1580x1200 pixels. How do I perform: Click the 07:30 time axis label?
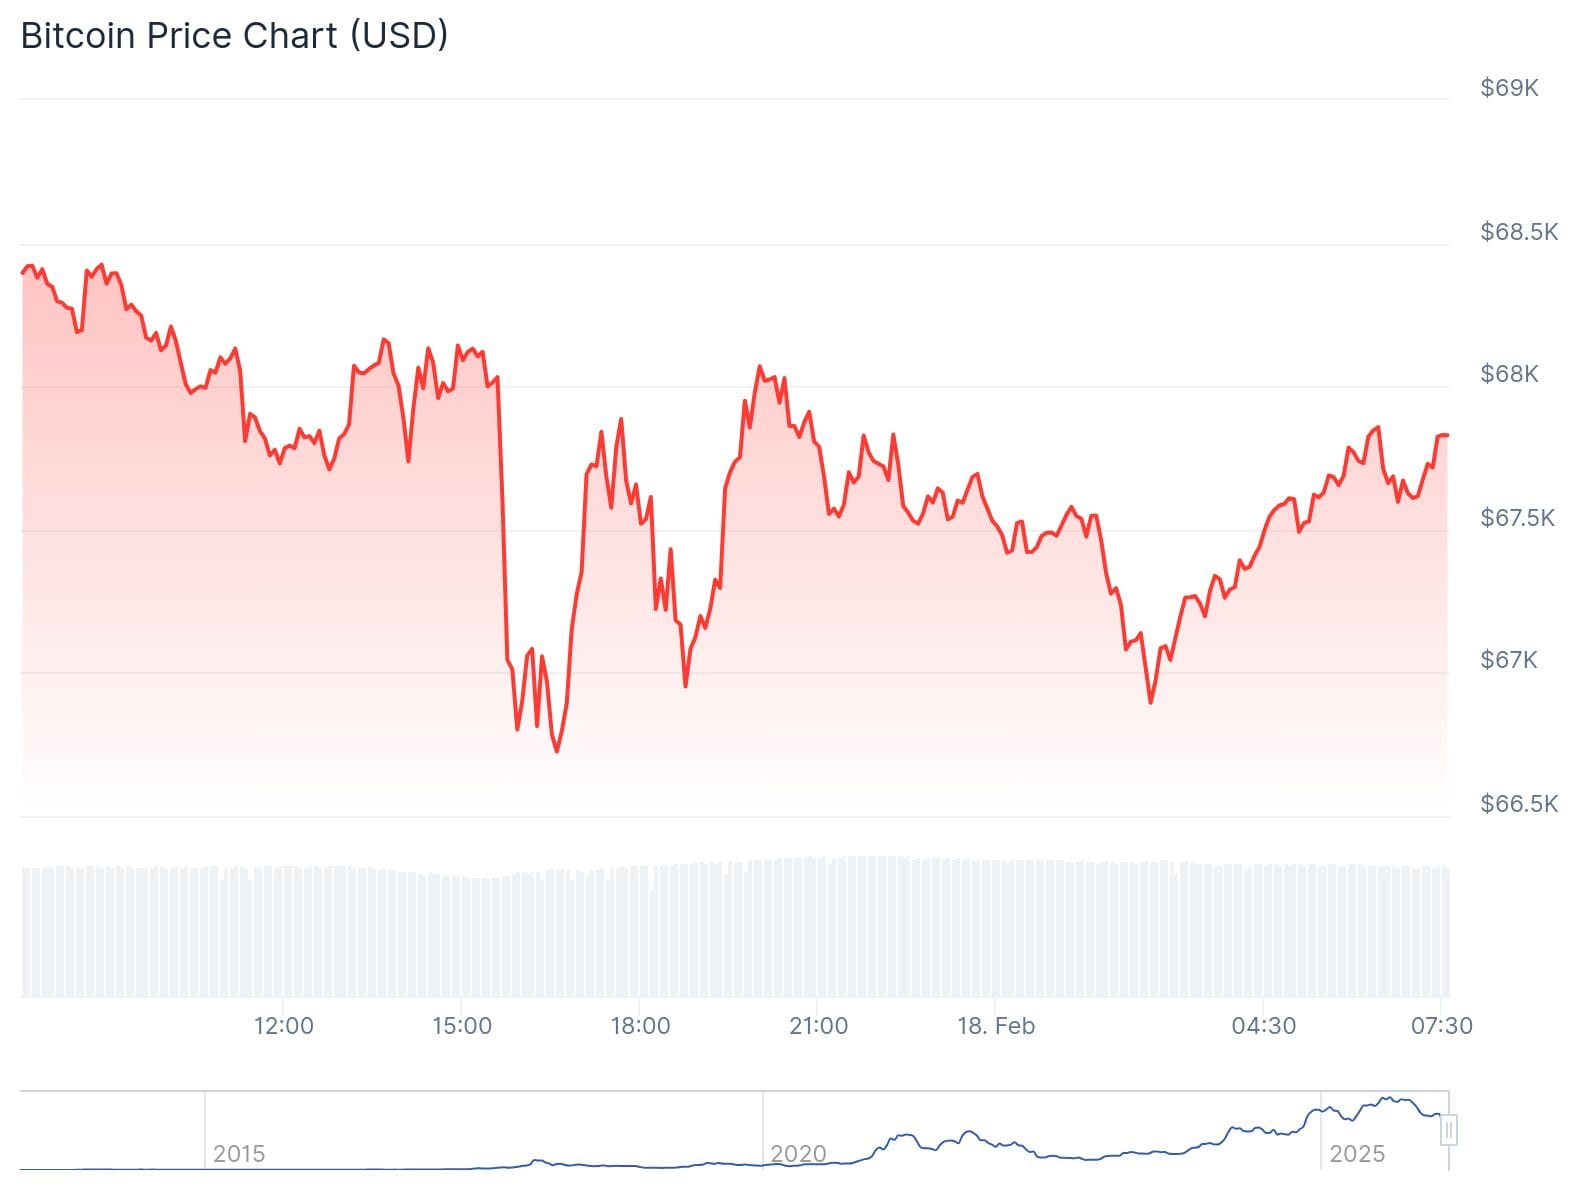click(1442, 1026)
